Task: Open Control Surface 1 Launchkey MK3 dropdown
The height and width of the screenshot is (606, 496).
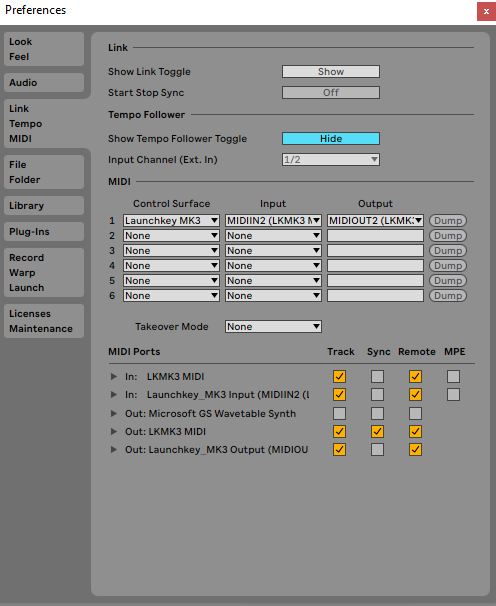Action: coord(171,221)
